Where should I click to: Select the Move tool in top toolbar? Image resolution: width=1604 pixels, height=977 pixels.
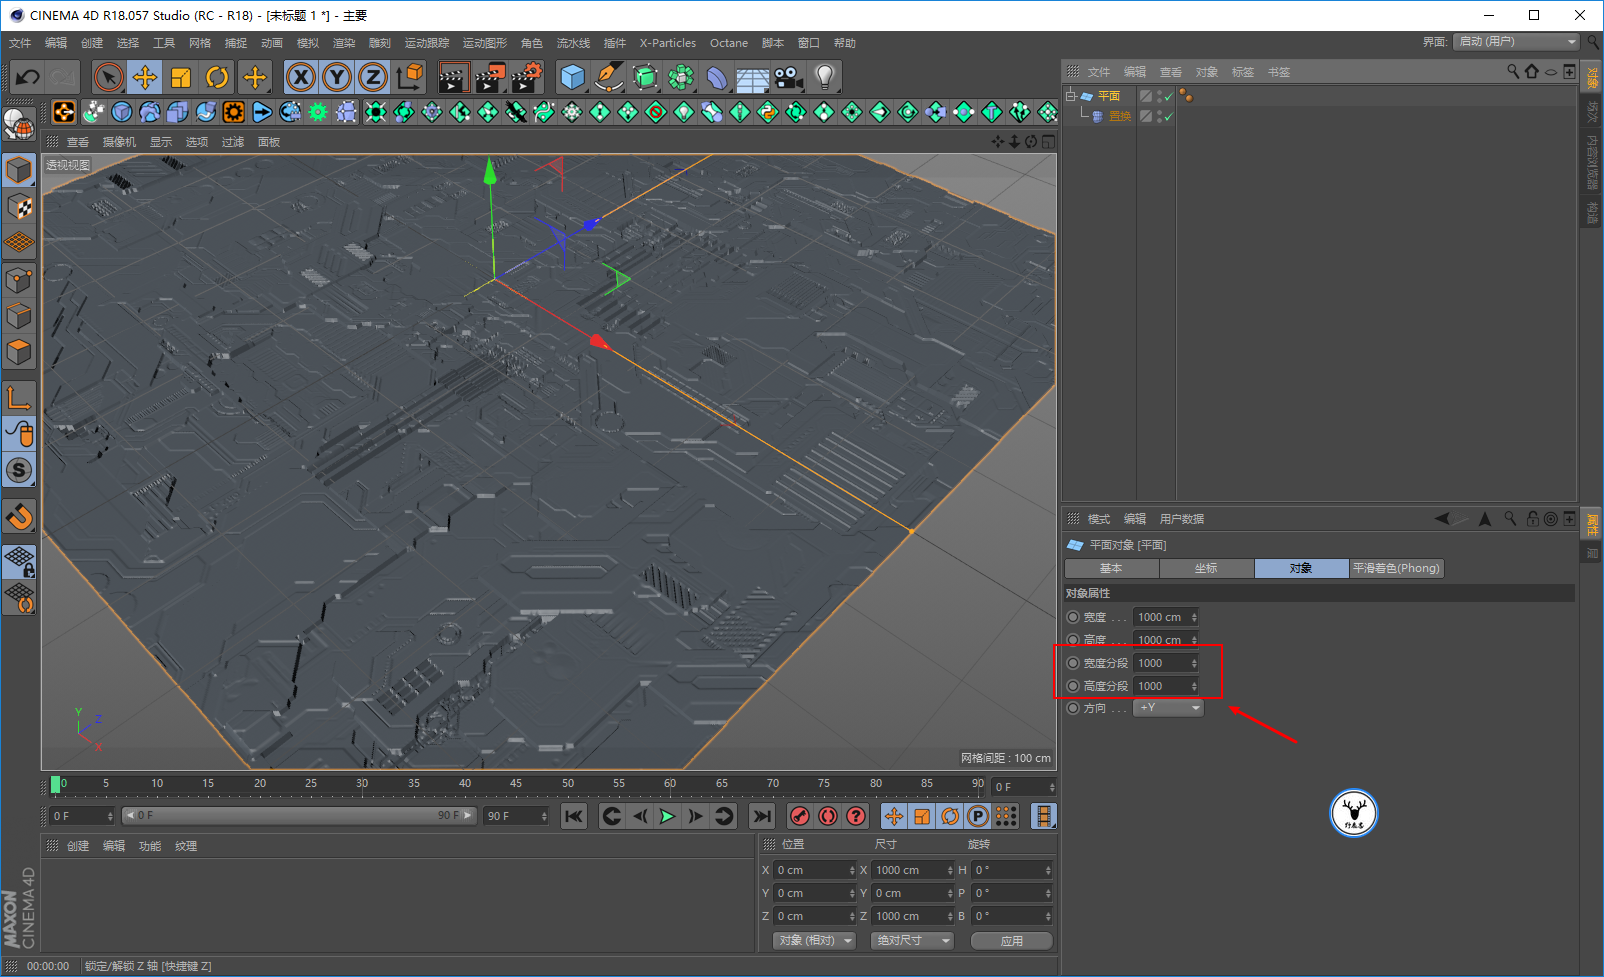pyautogui.click(x=145, y=77)
